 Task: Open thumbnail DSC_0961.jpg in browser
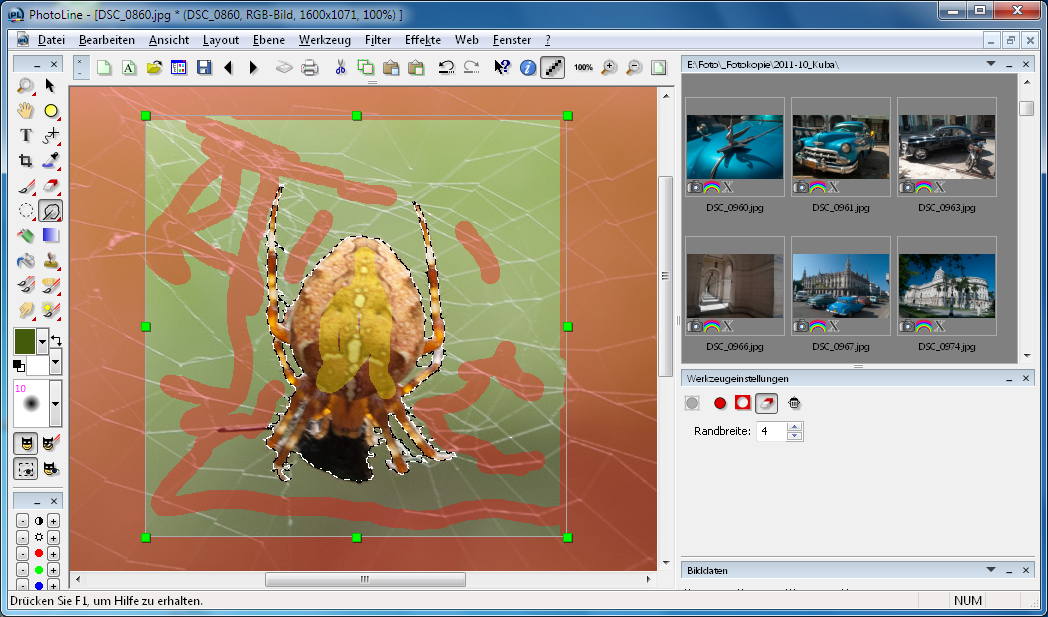(x=840, y=146)
